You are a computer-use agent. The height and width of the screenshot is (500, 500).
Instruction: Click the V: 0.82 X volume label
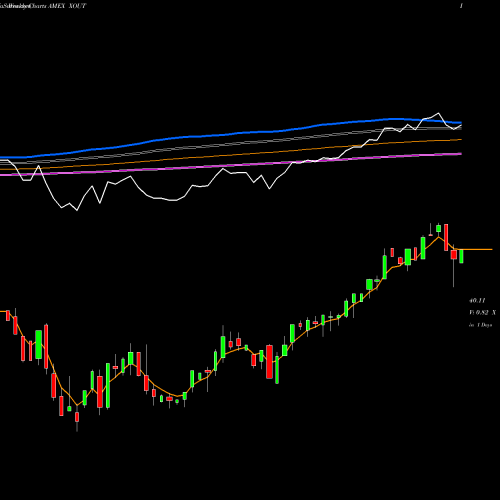[x=482, y=313]
